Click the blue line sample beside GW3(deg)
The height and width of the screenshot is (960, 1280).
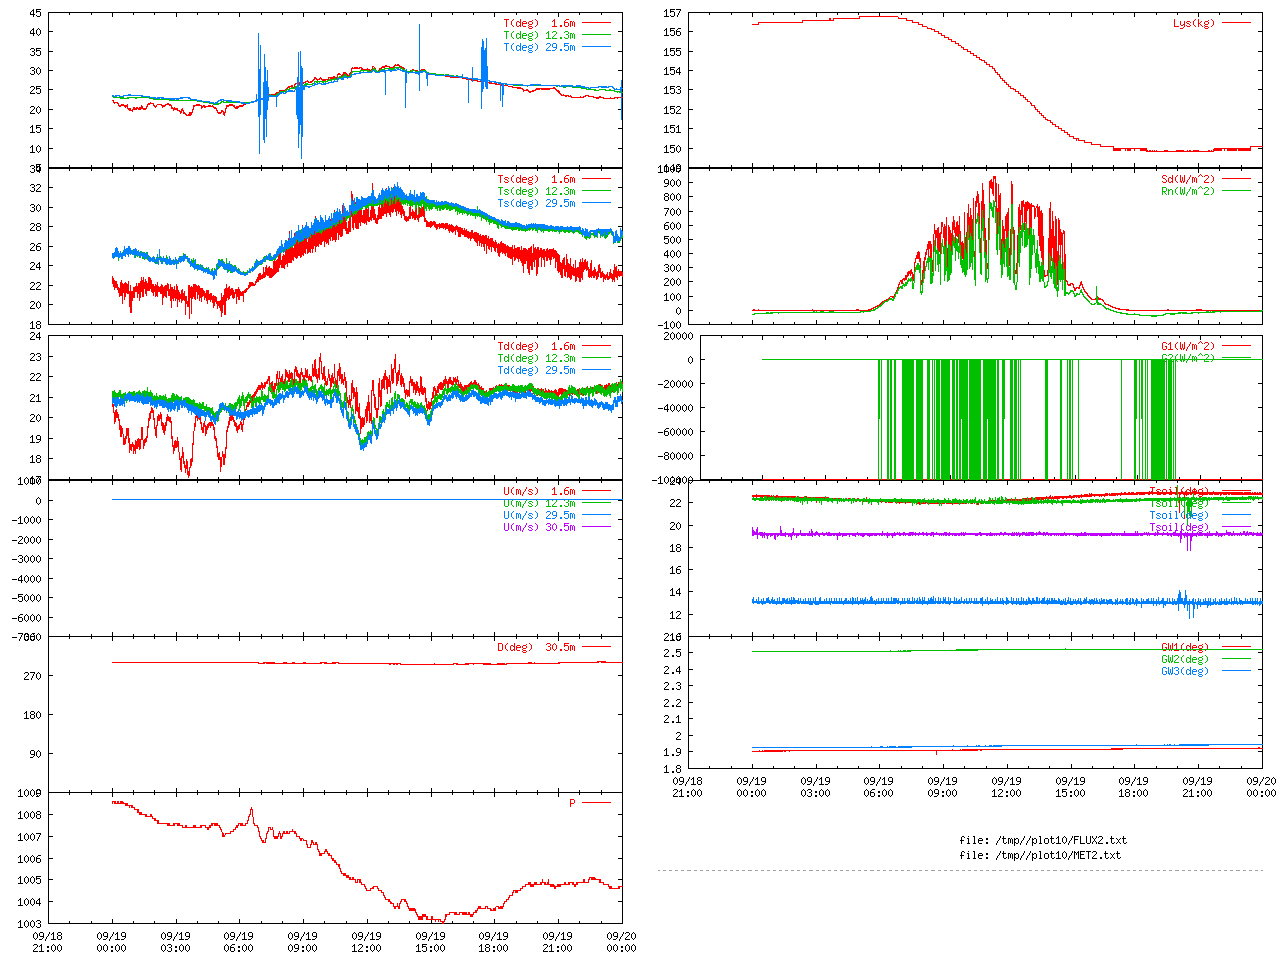pyautogui.click(x=1236, y=671)
